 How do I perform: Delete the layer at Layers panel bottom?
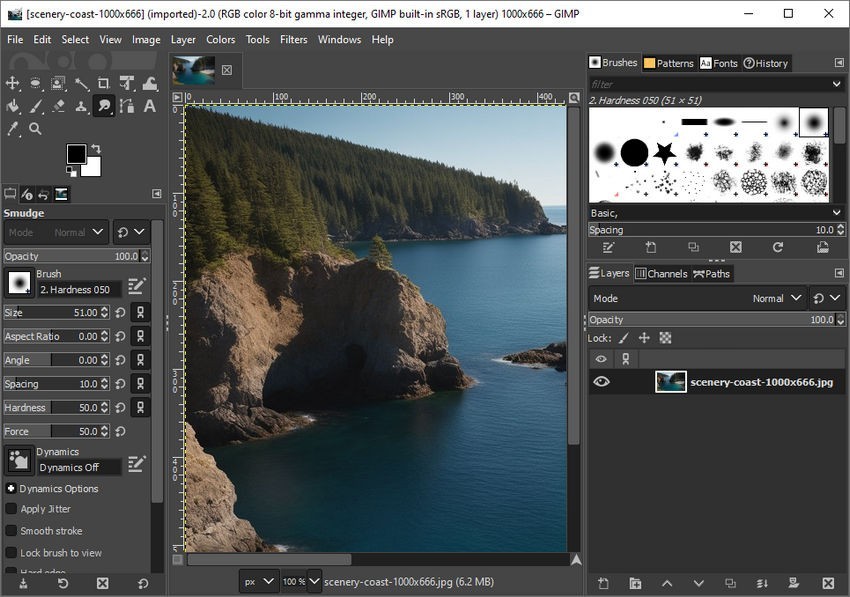point(828,583)
